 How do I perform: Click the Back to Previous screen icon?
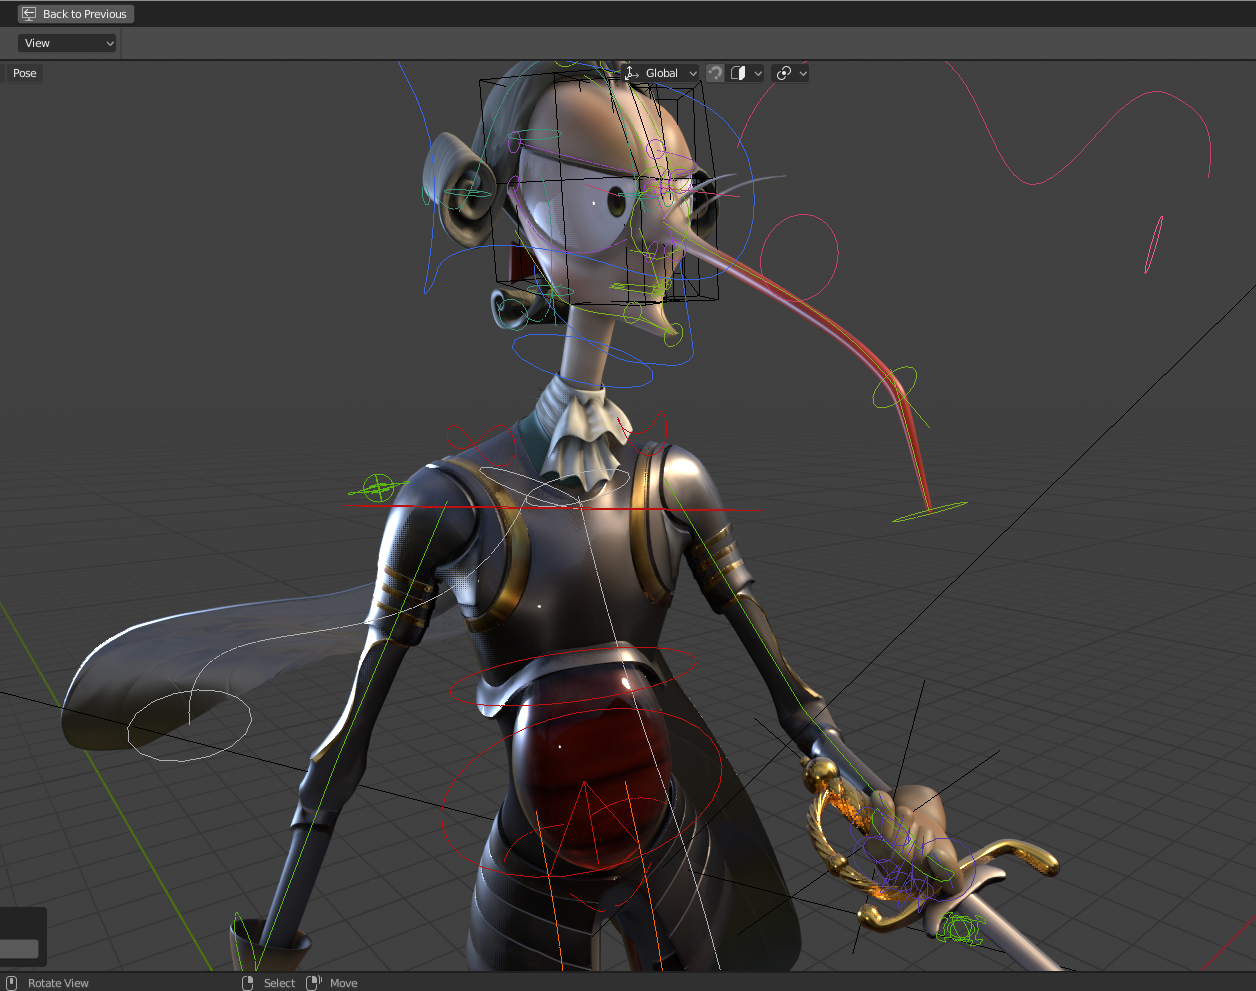(x=29, y=14)
